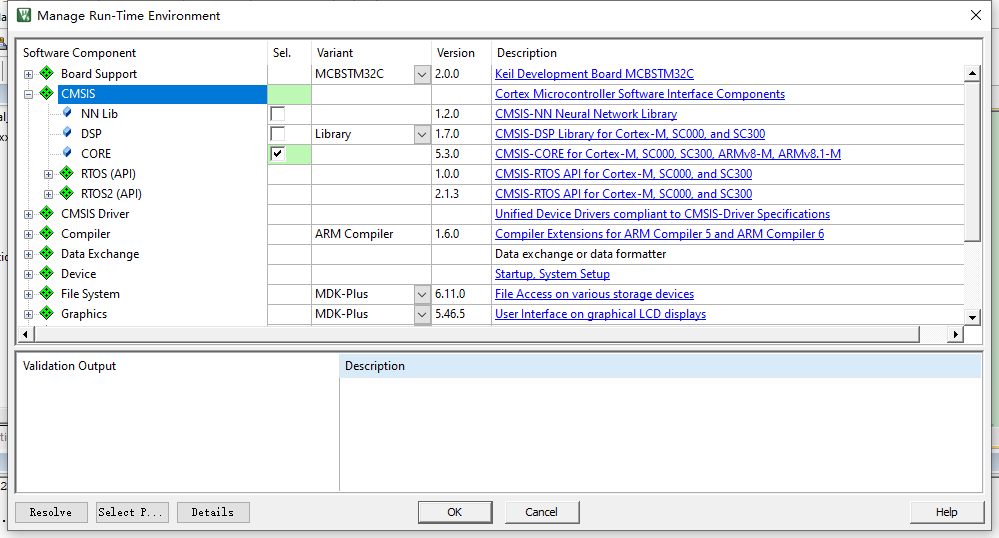Screen dimensions: 999x538
Task: Click the Resolve button
Action: [50, 513]
